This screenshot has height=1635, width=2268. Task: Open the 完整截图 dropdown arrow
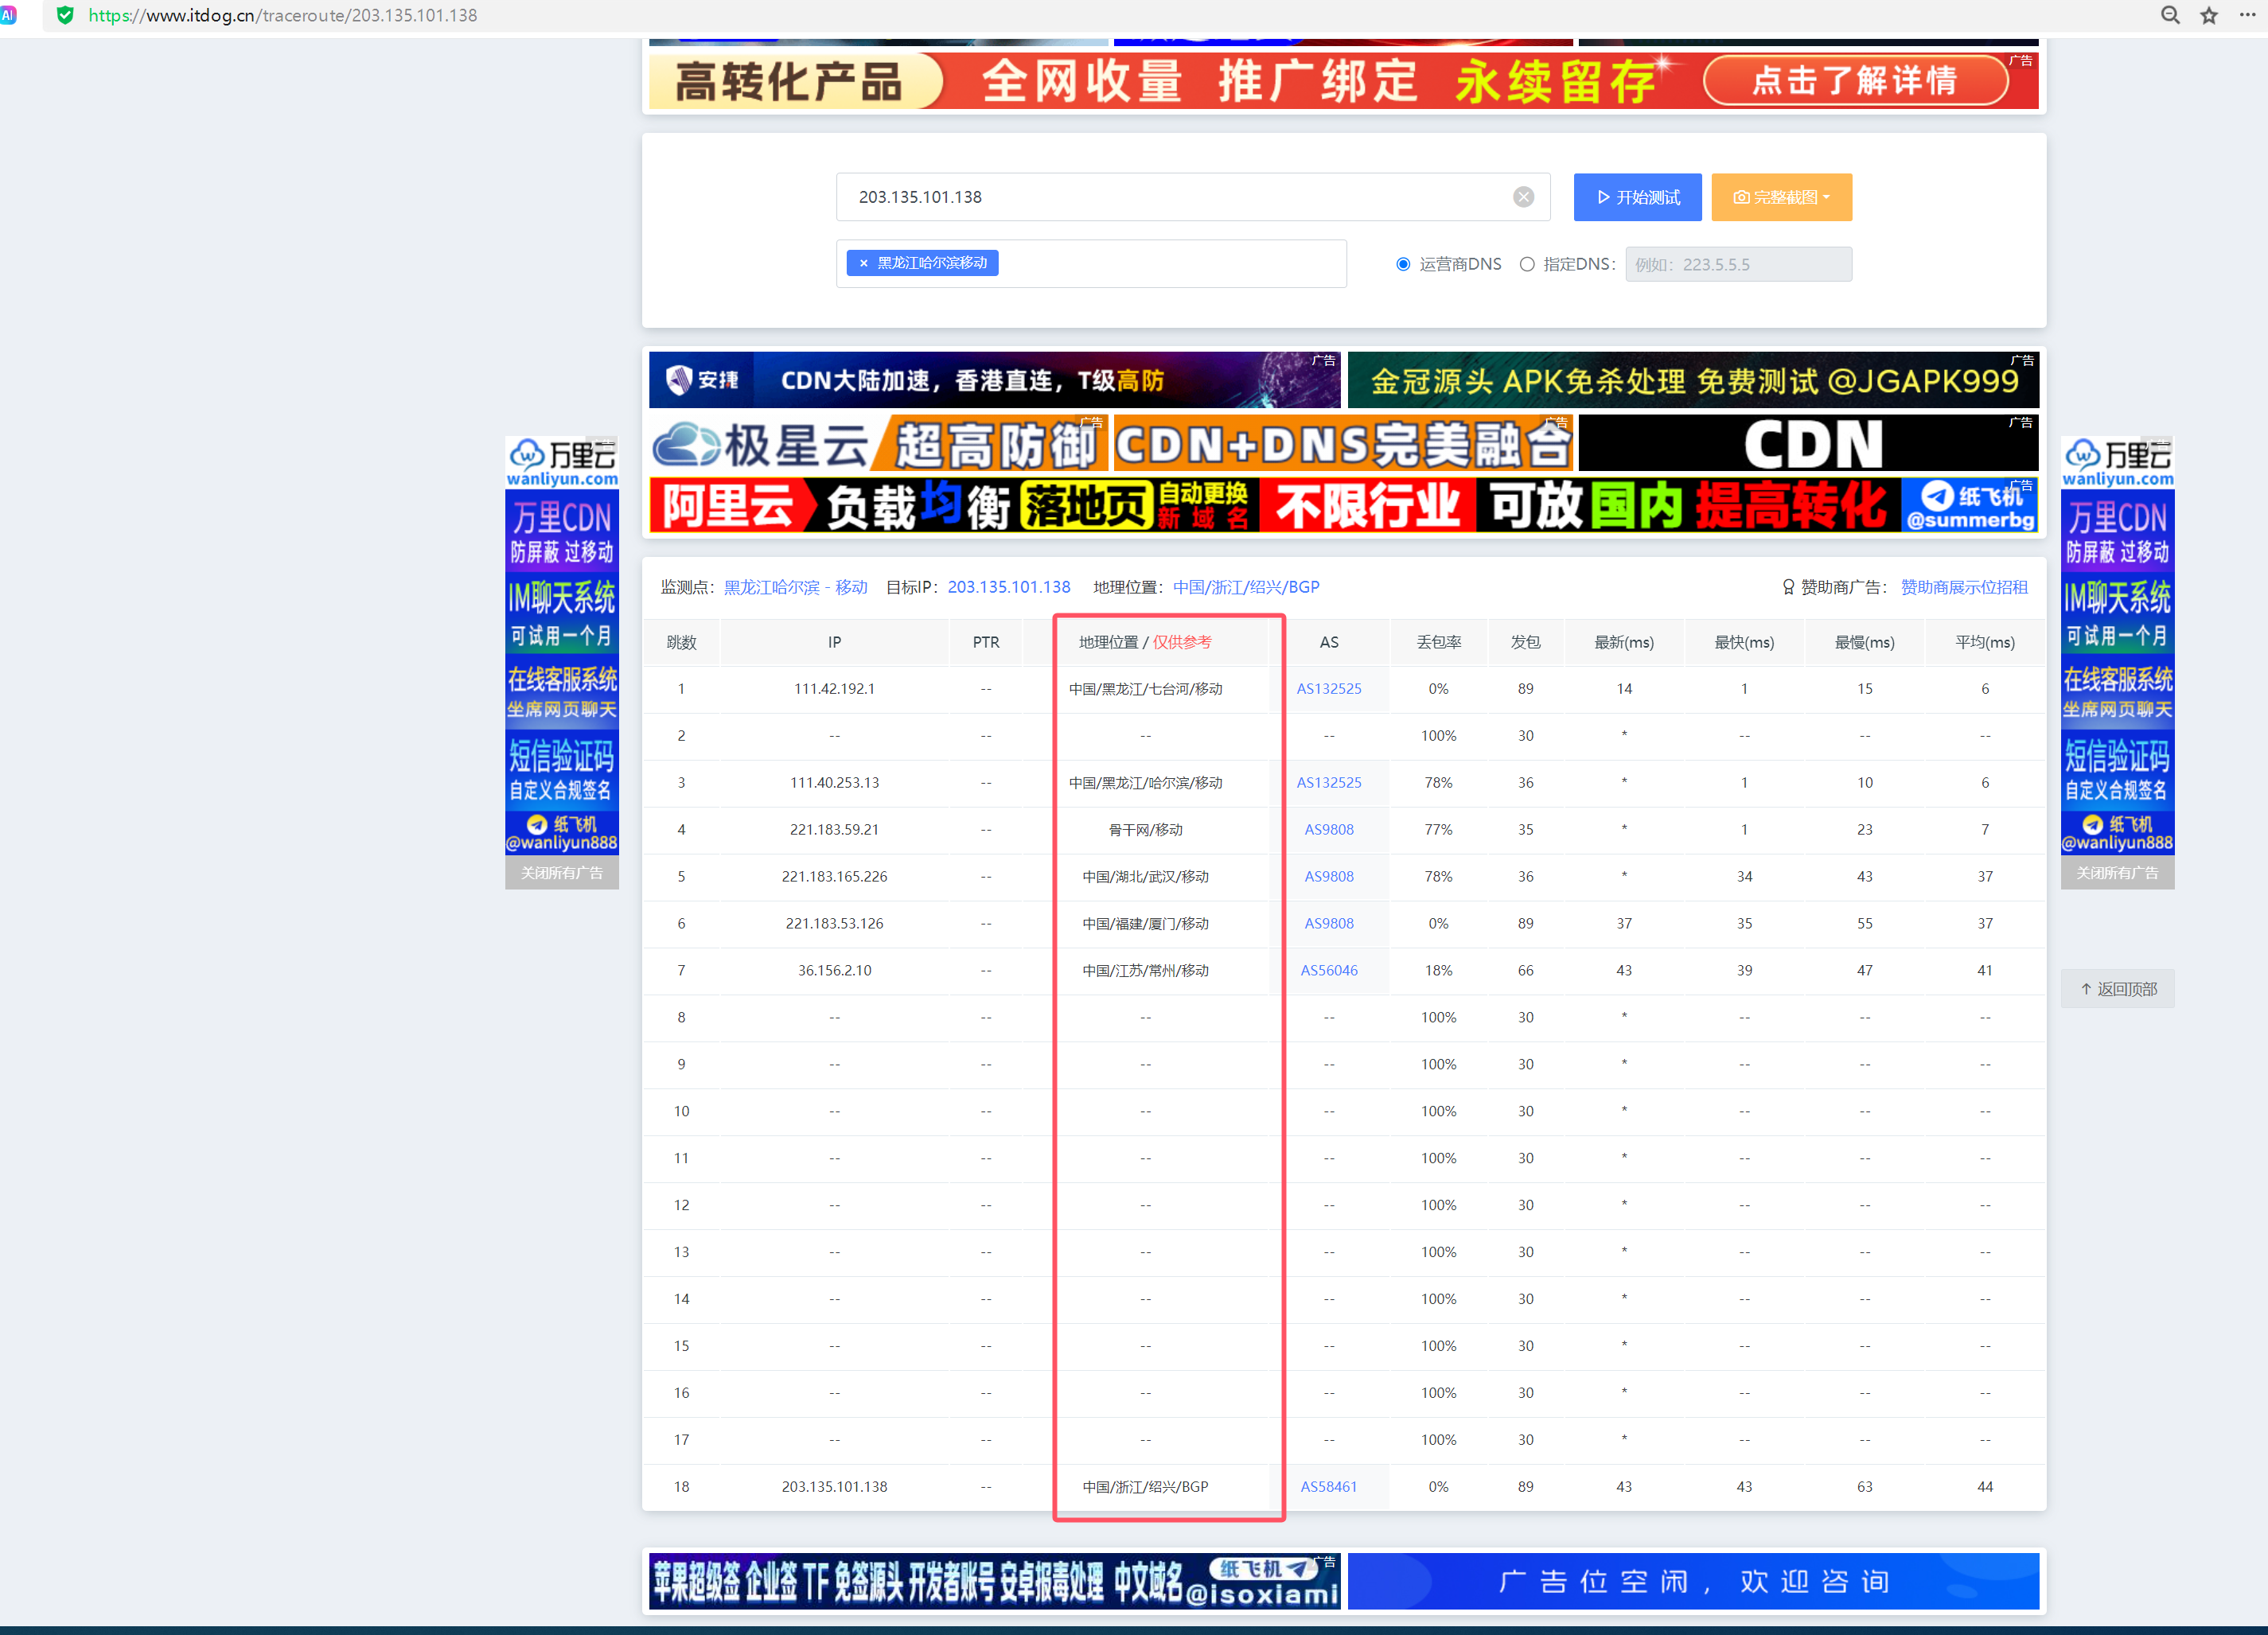point(1829,197)
